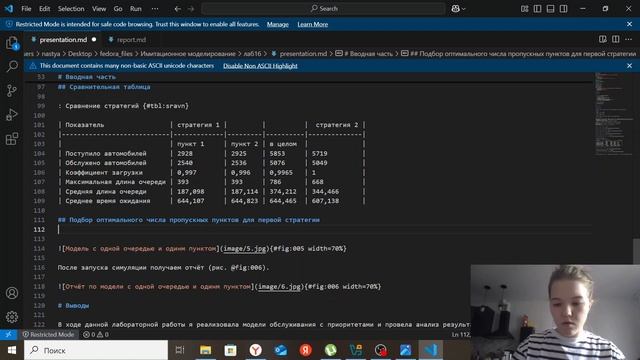Viewport: 640px width, 360px height.
Task: Click 'Коэффициент загрузки' table row label
Action: coord(104,172)
